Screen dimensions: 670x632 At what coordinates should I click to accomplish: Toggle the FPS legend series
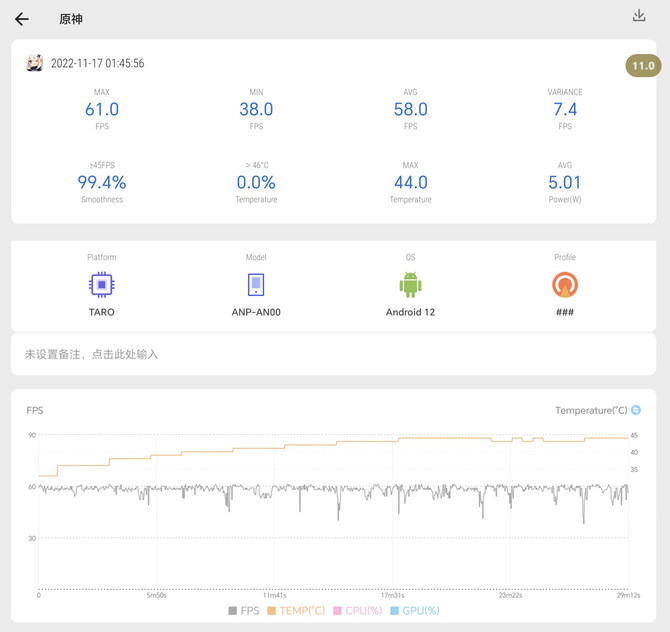click(x=244, y=611)
